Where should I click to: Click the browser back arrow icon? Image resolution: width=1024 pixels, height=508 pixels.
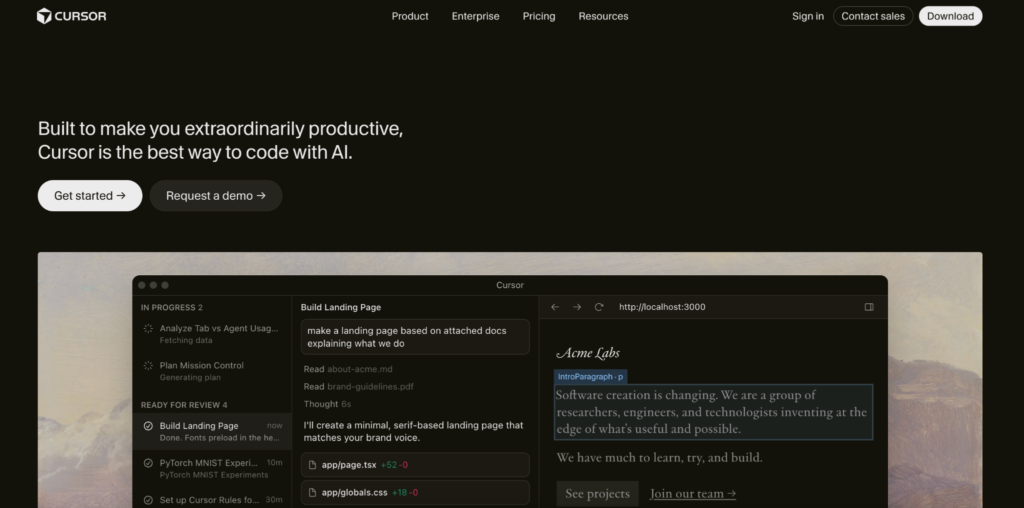click(555, 307)
